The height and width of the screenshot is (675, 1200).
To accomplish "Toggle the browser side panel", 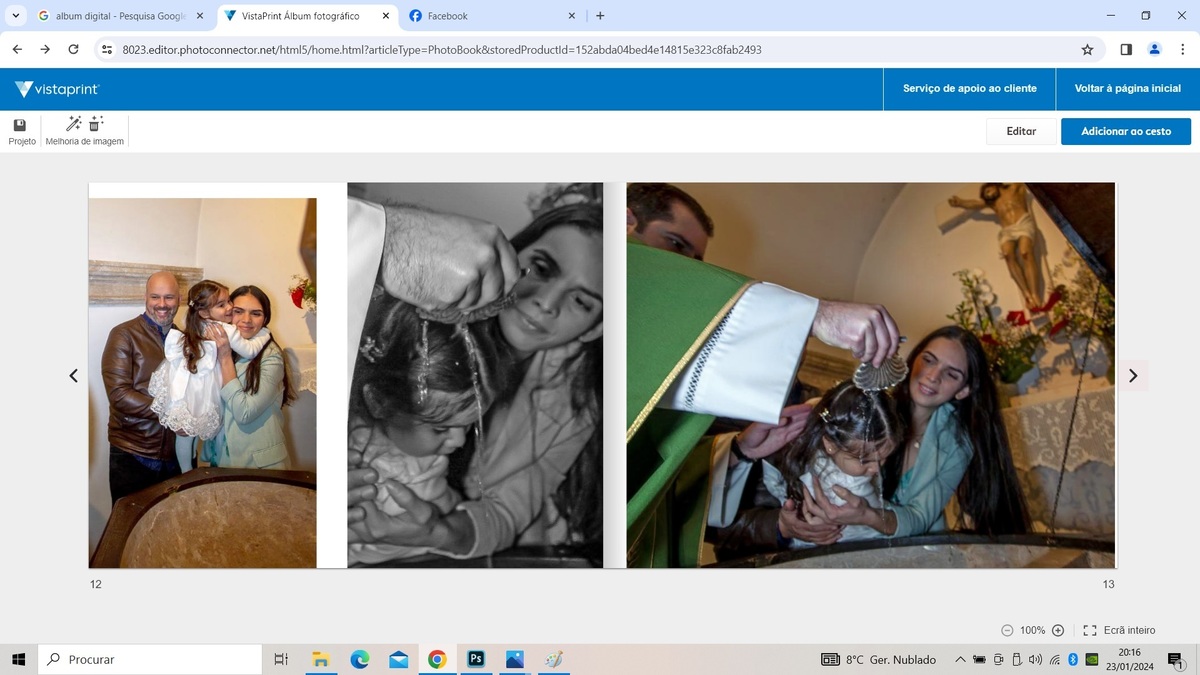I will point(1126,49).
